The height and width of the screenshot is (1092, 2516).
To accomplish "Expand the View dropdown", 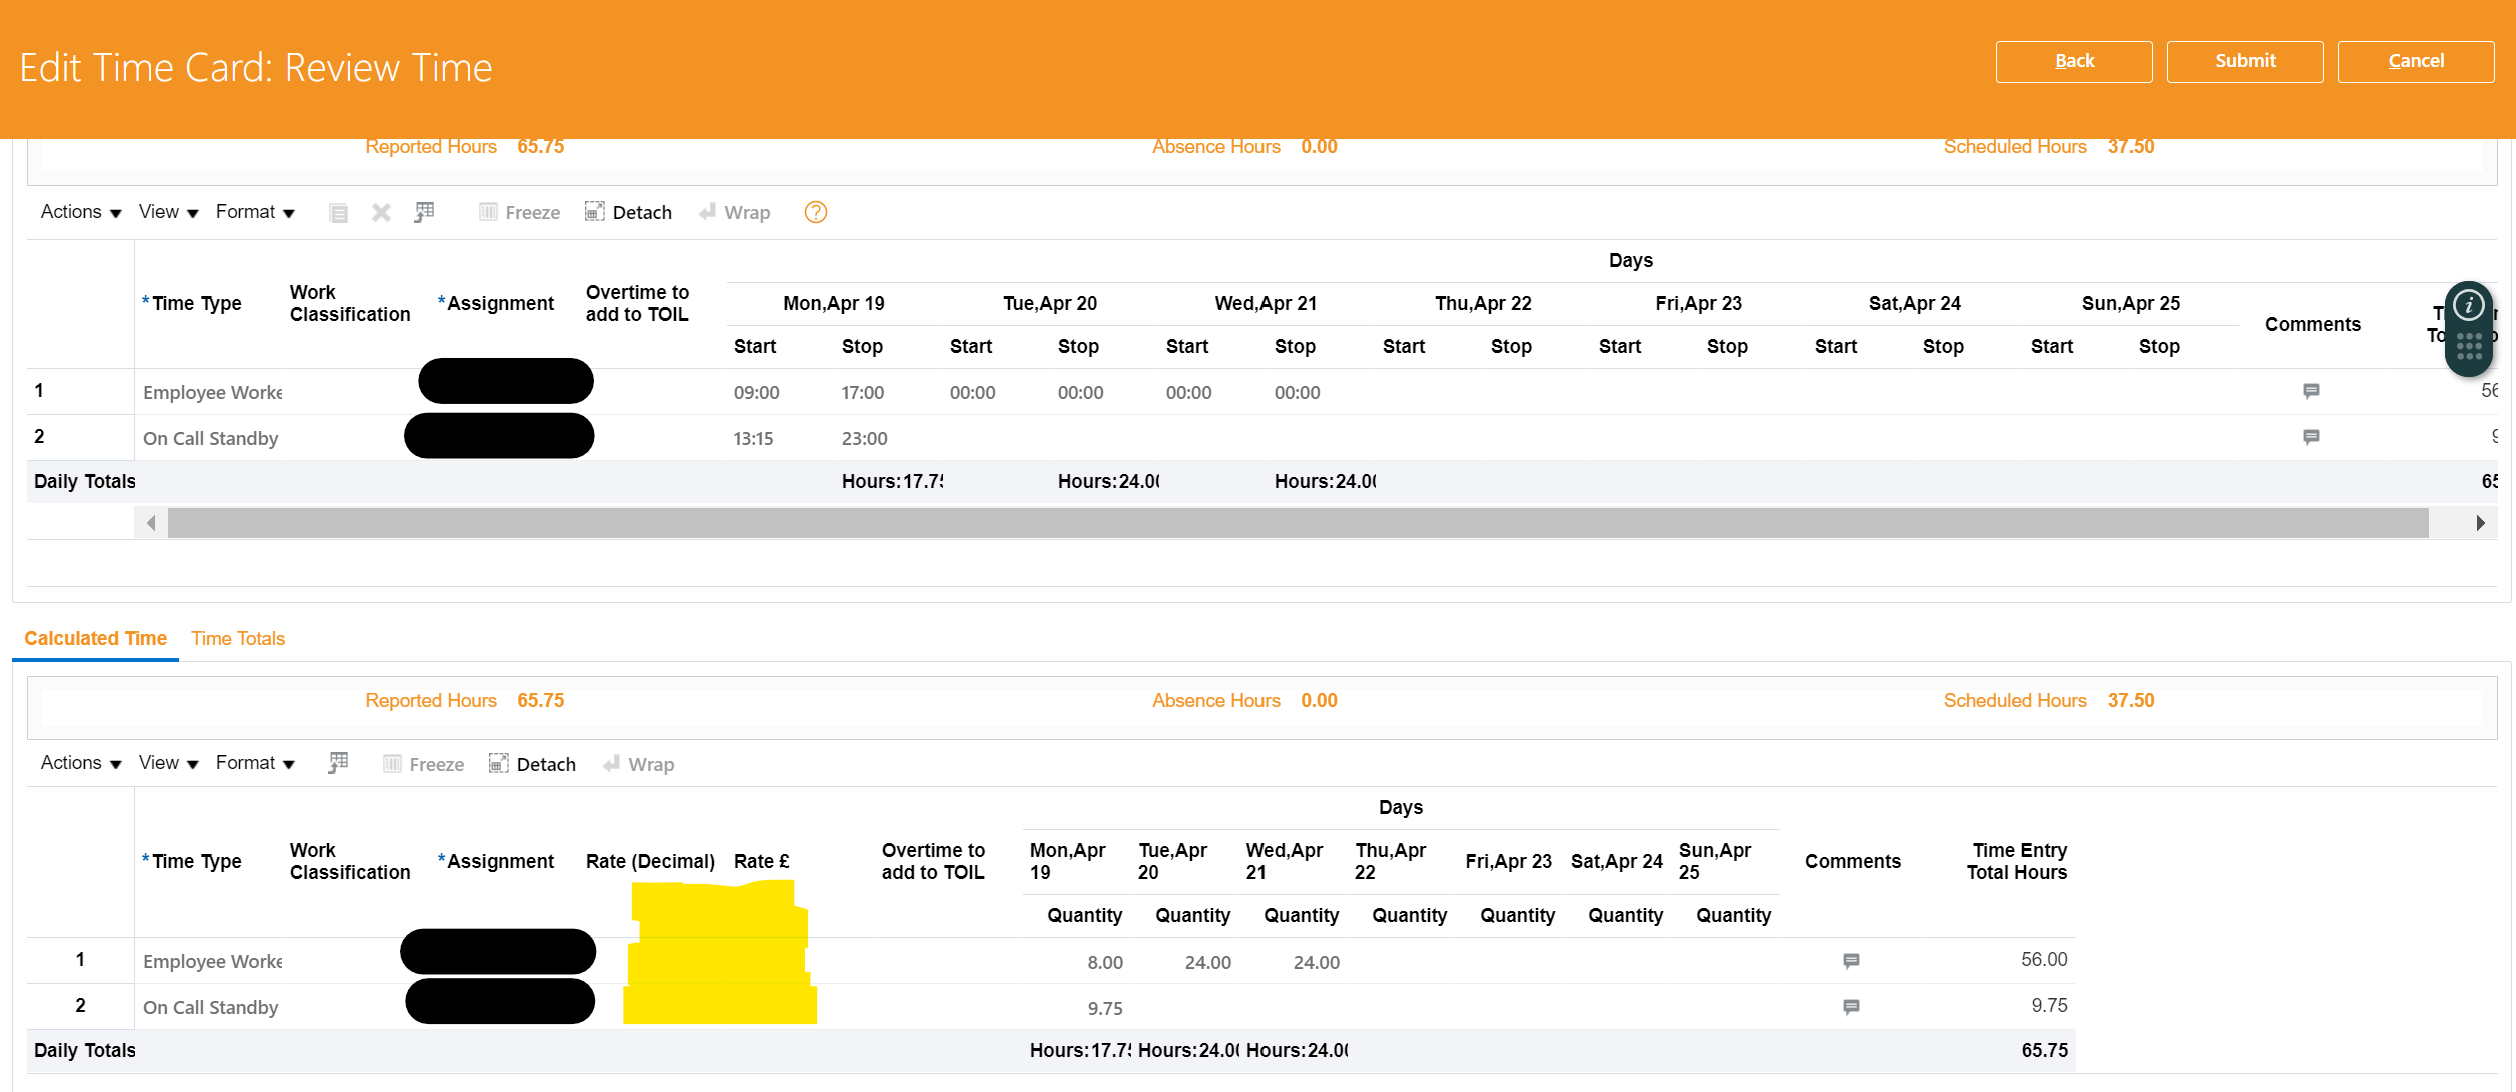I will [166, 212].
